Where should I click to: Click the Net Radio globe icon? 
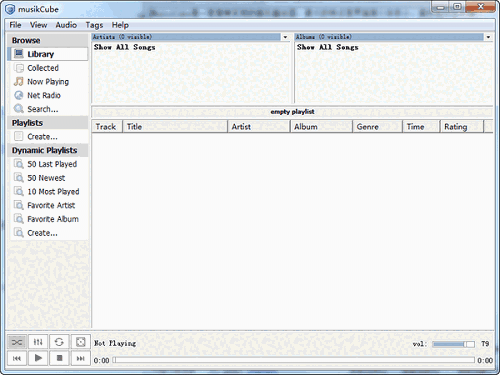[19, 95]
